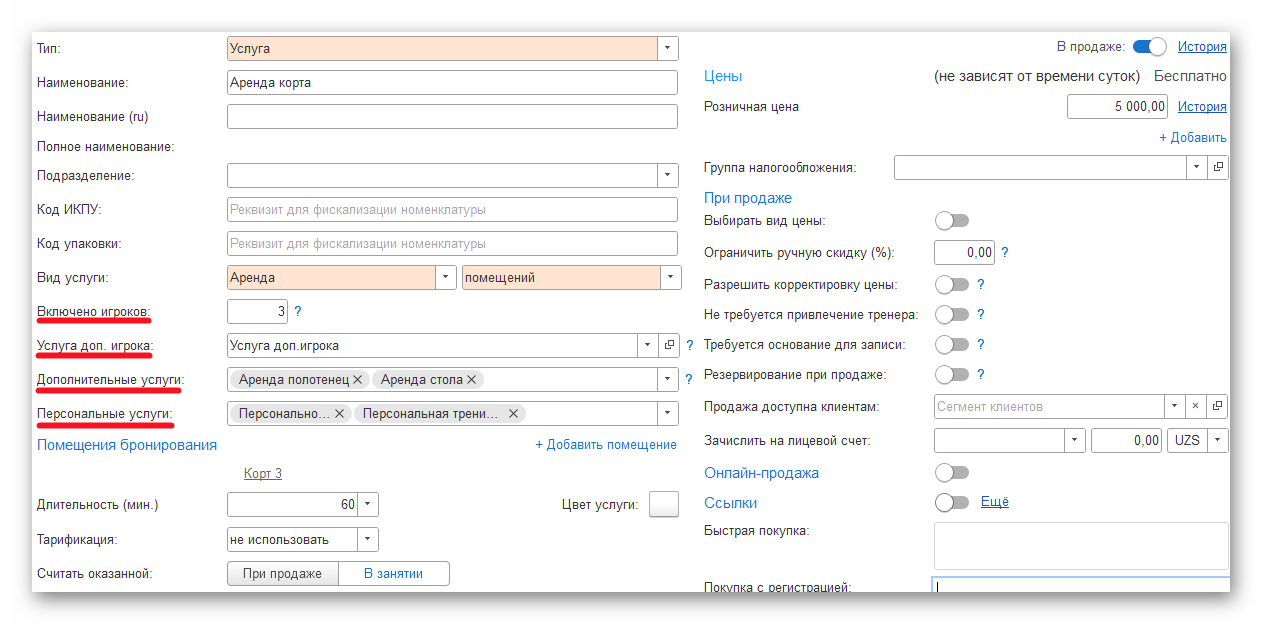1262x624 pixels.
Task: Open the «Корт 3» booking room
Action: [262, 473]
